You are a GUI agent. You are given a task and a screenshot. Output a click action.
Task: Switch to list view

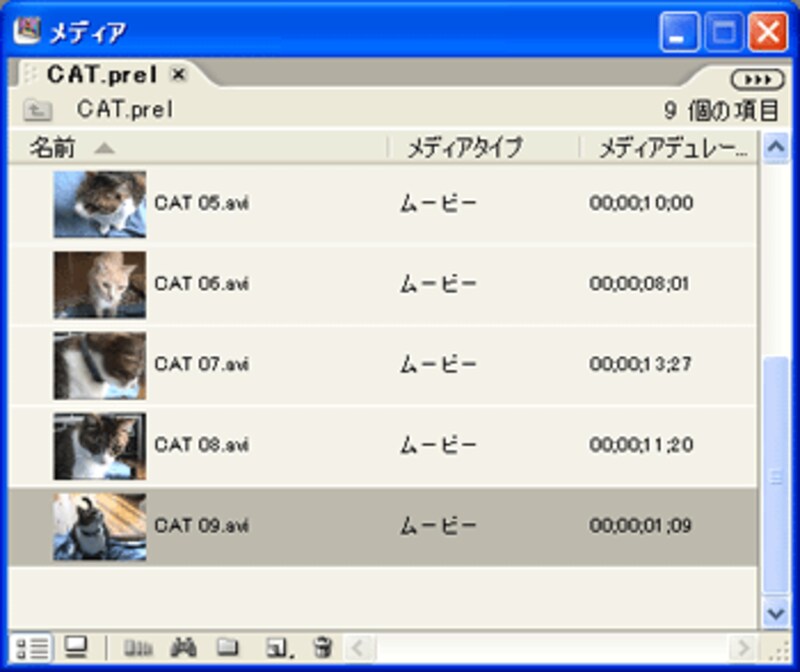32,649
